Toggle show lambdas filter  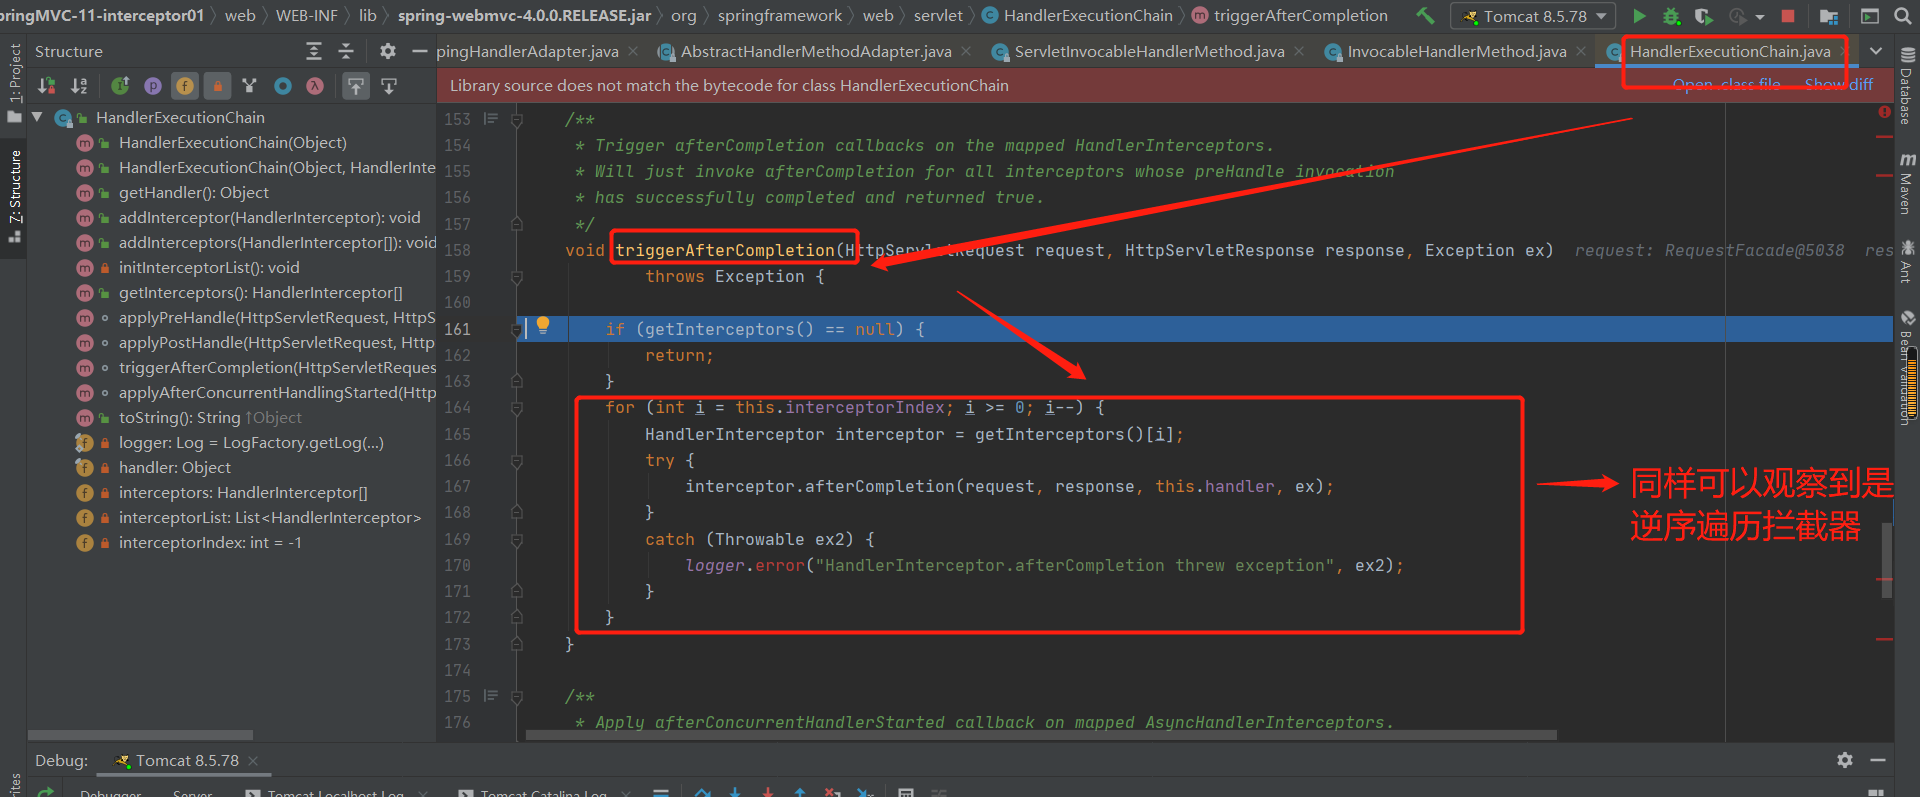[x=315, y=86]
